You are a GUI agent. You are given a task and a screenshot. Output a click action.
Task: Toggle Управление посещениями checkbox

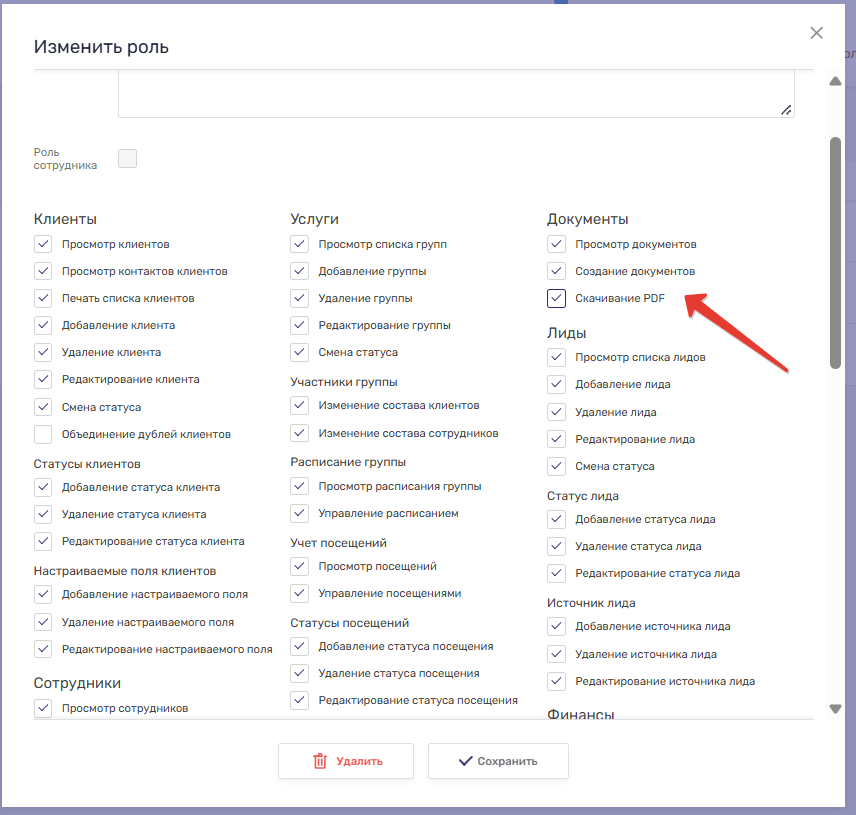(x=300, y=593)
